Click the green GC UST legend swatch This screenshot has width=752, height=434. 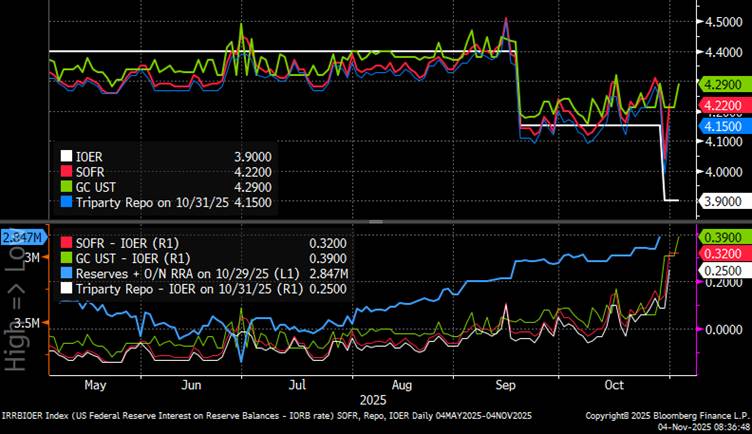(x=67, y=186)
